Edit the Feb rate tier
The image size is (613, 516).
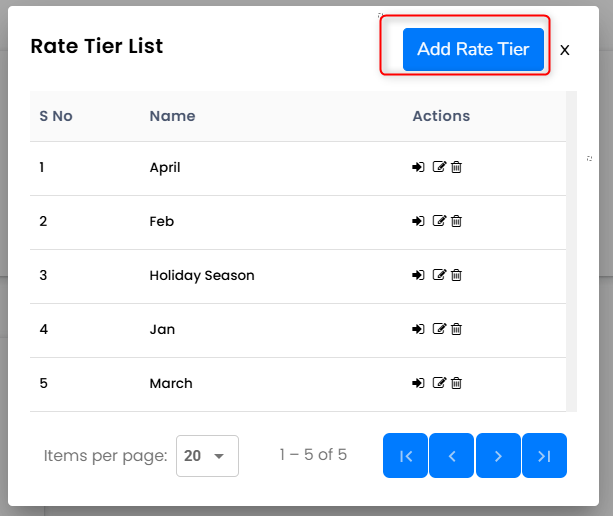438,221
